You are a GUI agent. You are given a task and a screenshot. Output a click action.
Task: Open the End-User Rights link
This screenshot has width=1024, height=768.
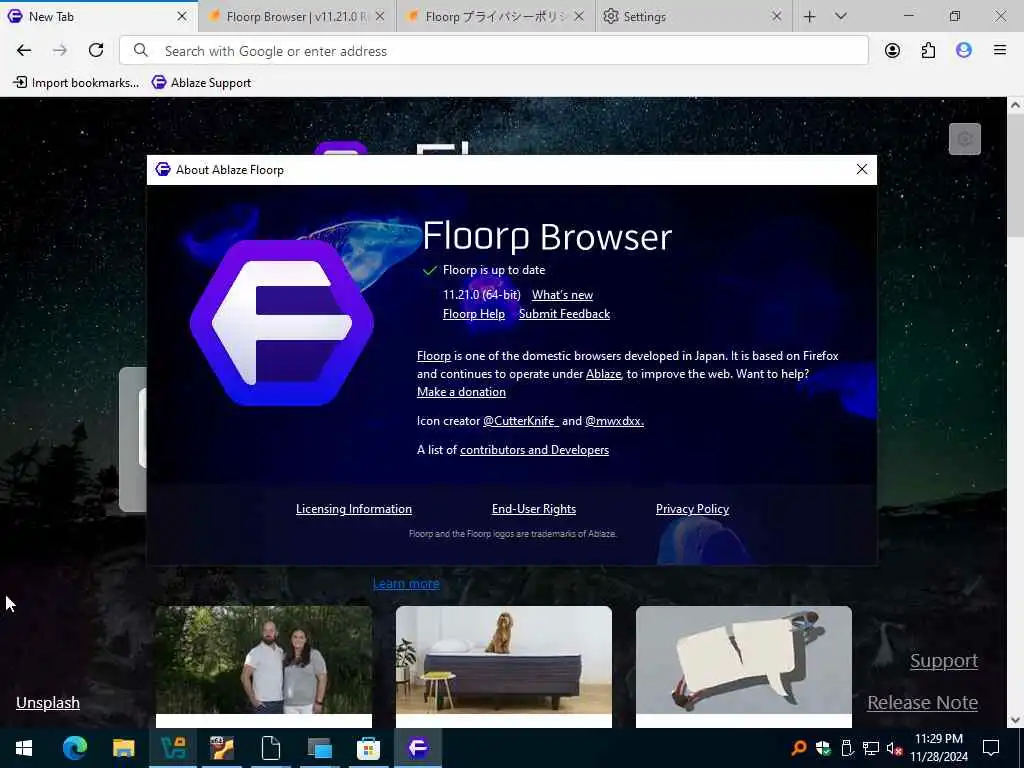pos(534,509)
